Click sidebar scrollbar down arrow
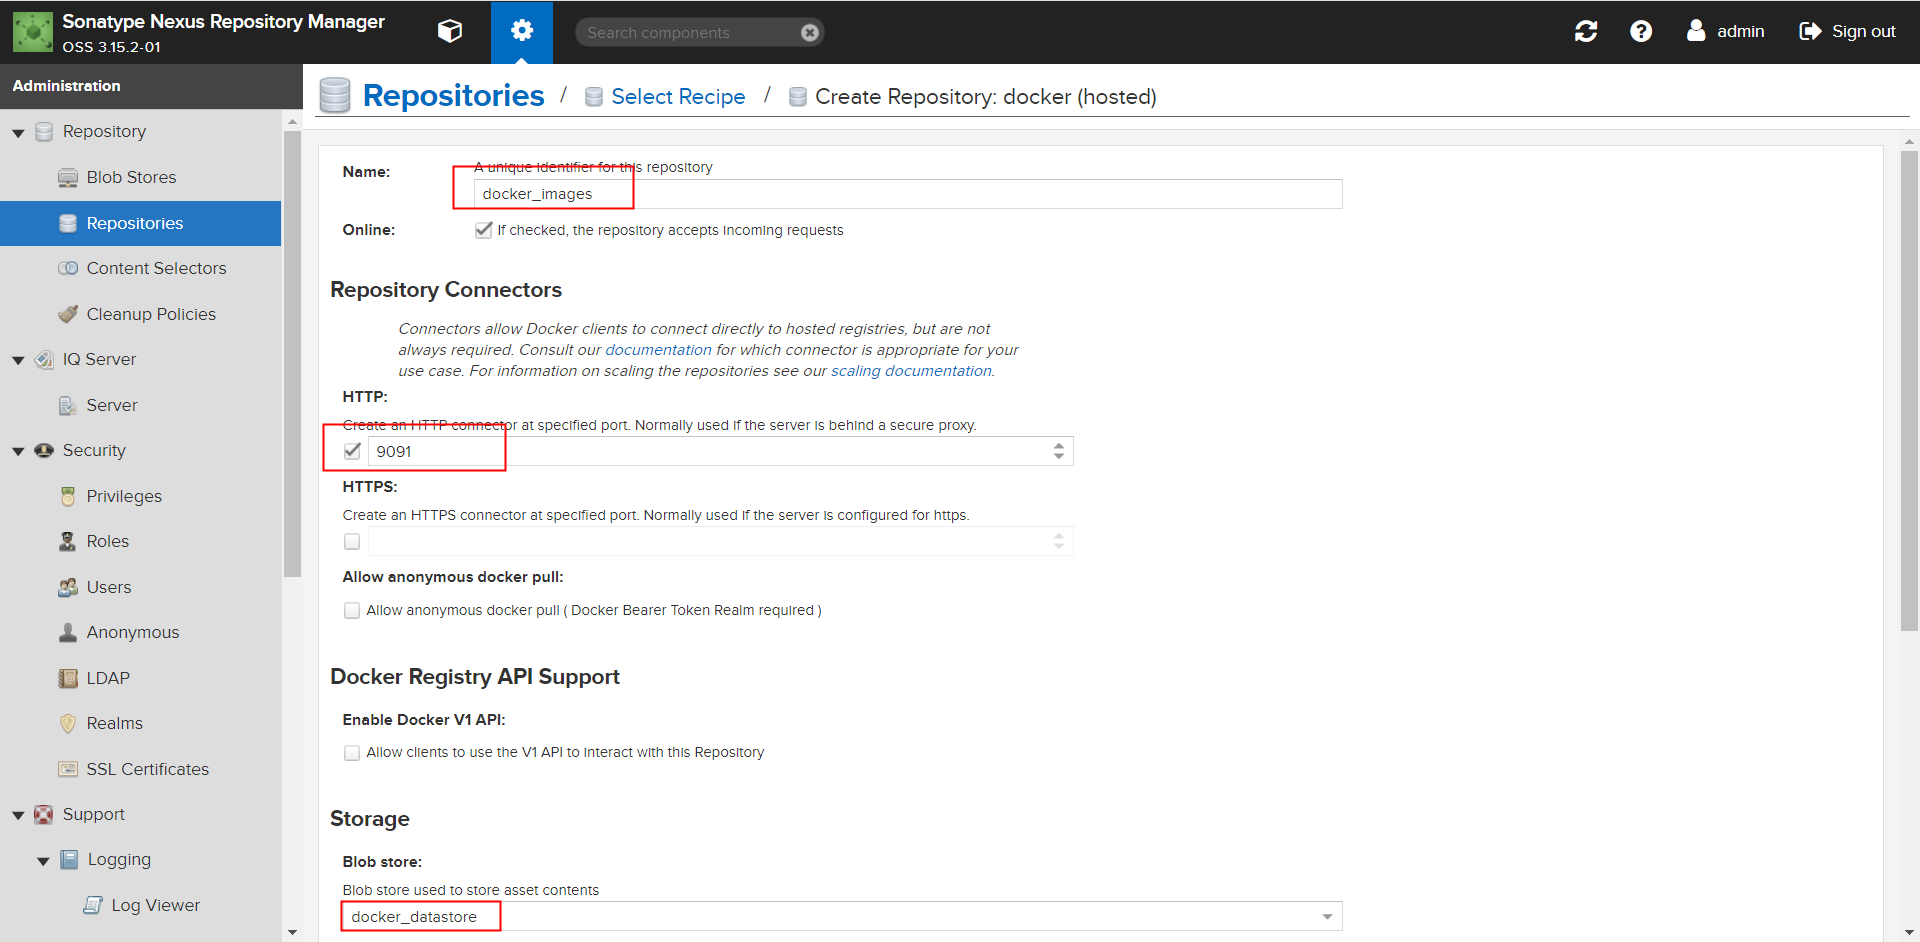The image size is (1920, 942). 292,932
